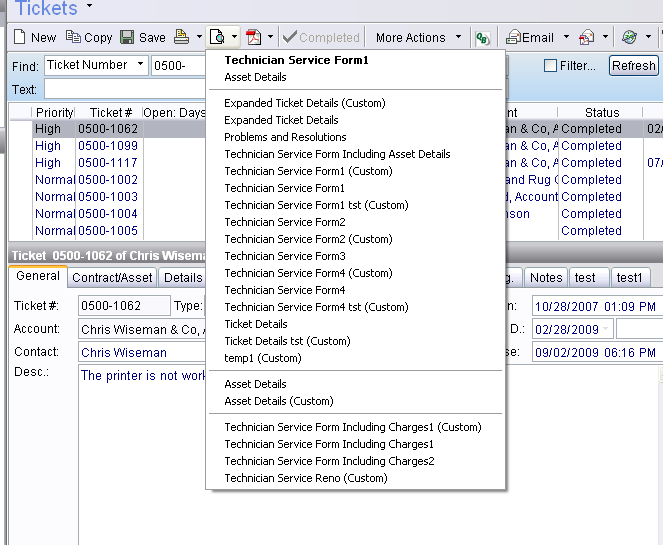This screenshot has height=545, width=663.
Task: Select Technician Service Reno (Custom) entry
Action: pyautogui.click(x=305, y=478)
